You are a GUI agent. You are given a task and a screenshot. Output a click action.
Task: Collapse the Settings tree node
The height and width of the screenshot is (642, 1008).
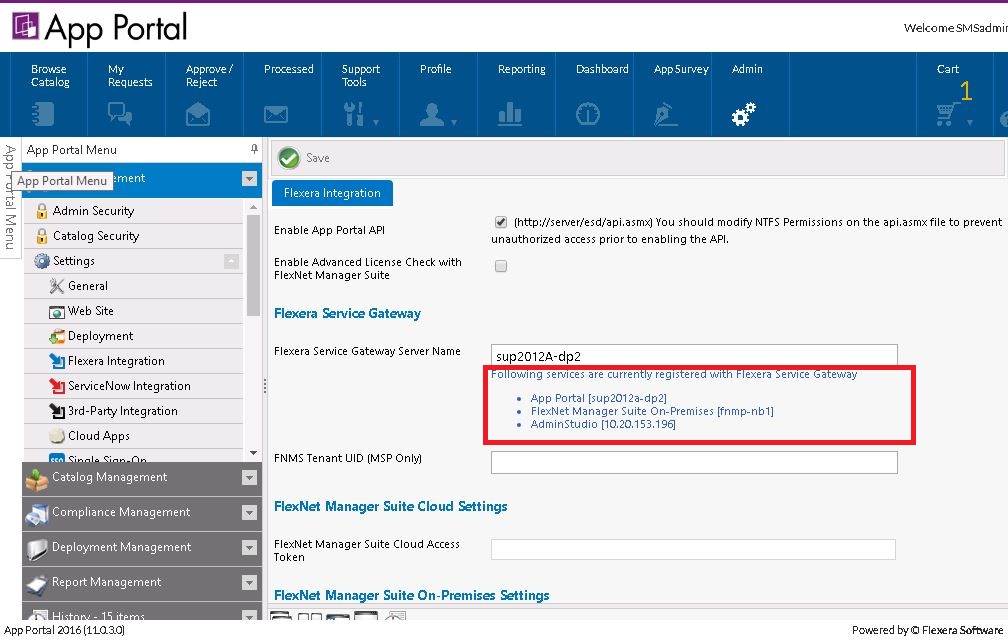point(231,261)
